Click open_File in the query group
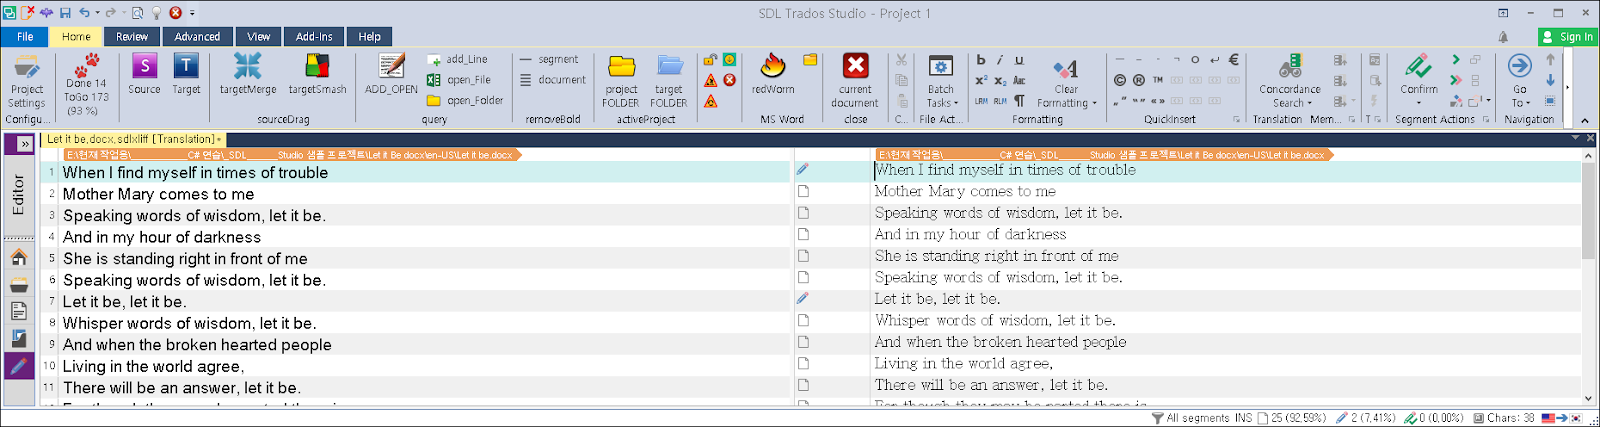This screenshot has width=1600, height=427. pyautogui.click(x=459, y=80)
